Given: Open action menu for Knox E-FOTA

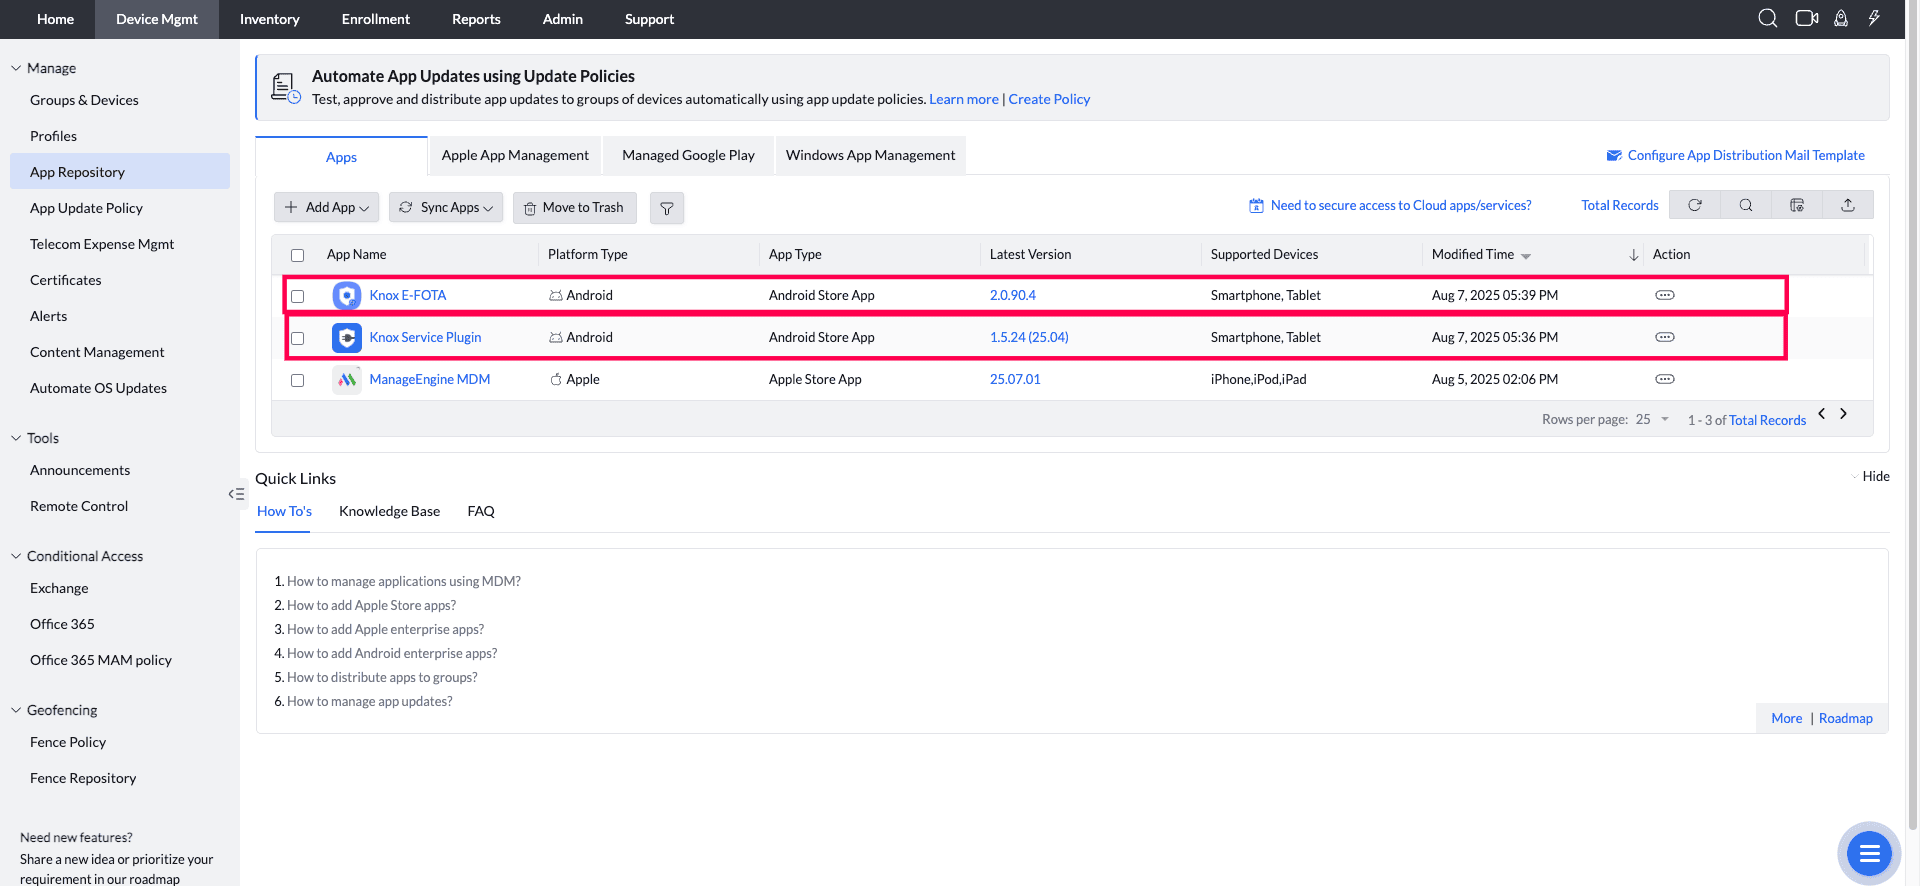Looking at the screenshot, I should (x=1664, y=295).
